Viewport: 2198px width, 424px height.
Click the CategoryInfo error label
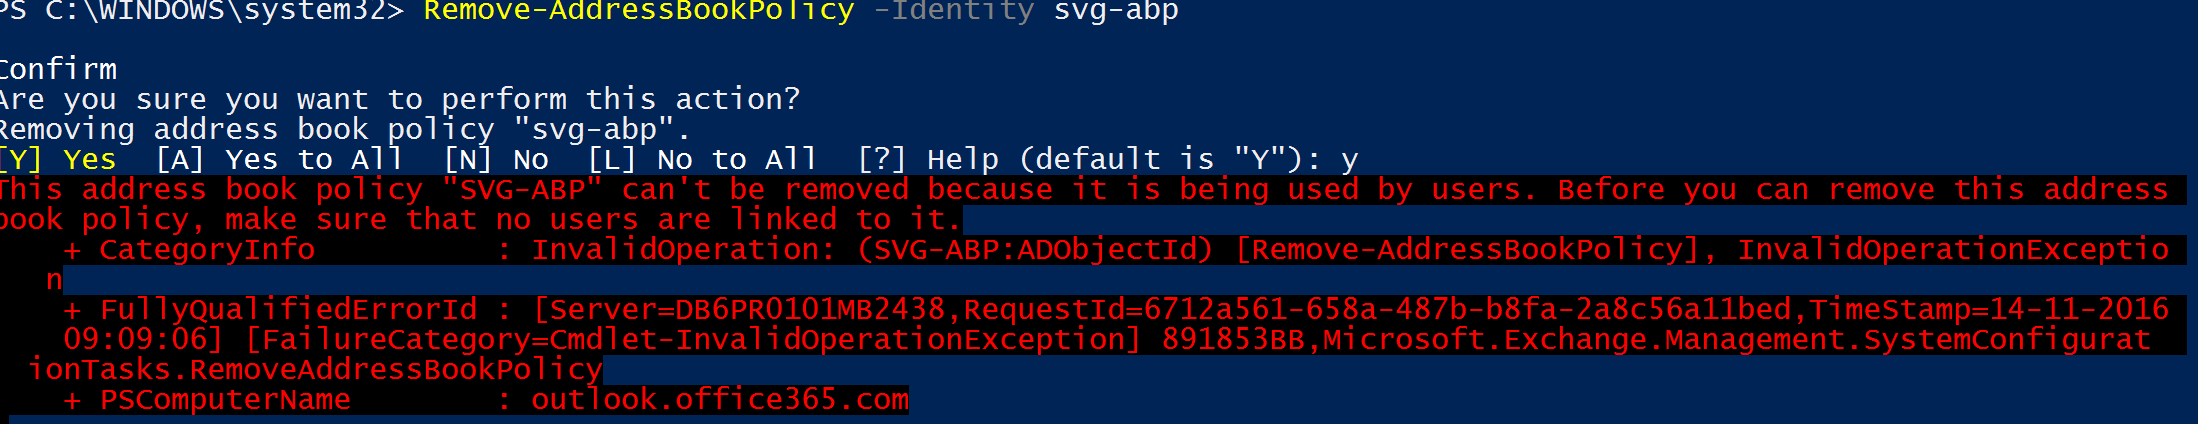tap(206, 250)
